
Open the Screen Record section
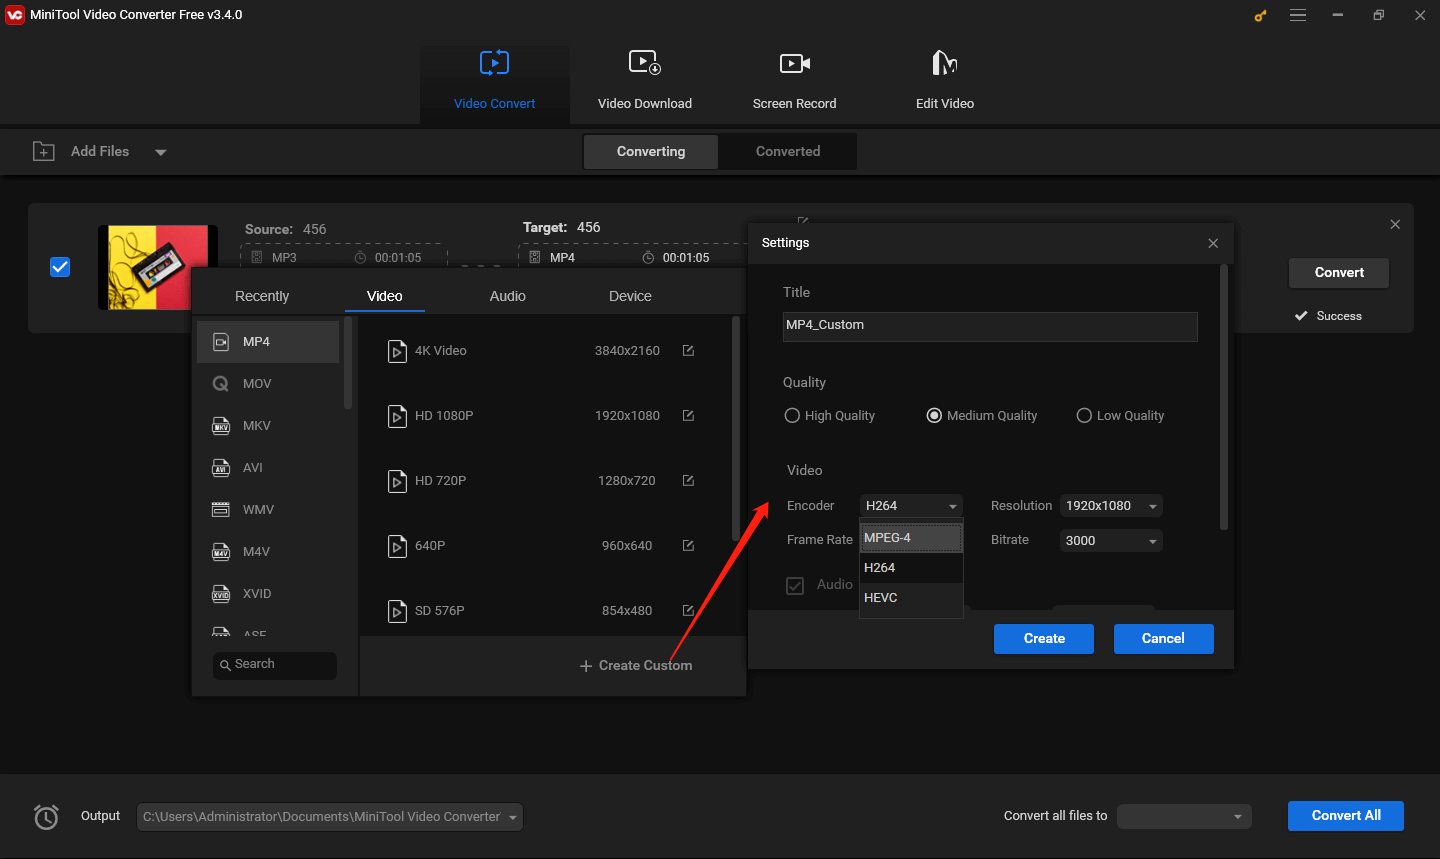coord(795,82)
